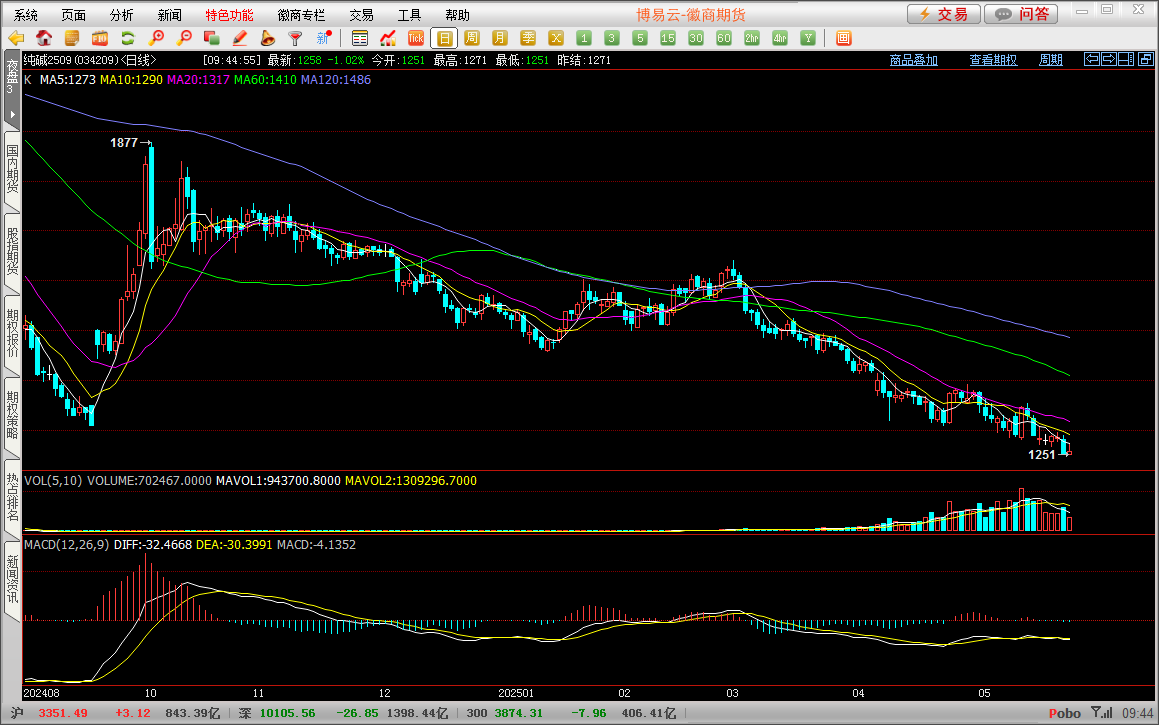The height and width of the screenshot is (725, 1159).
Task: Expand the left sidebar arrow below 夜盘
Action: (12, 114)
